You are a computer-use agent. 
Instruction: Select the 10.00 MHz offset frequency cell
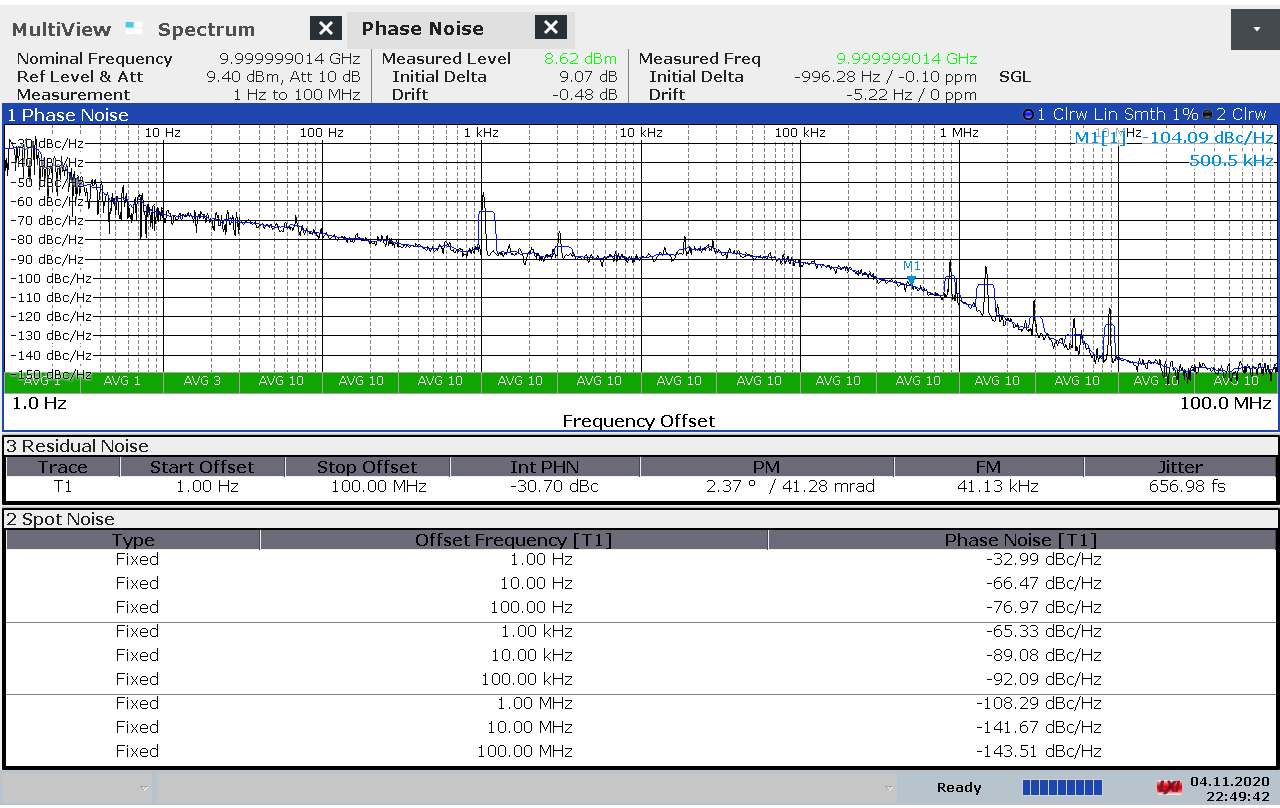pyautogui.click(x=530, y=727)
